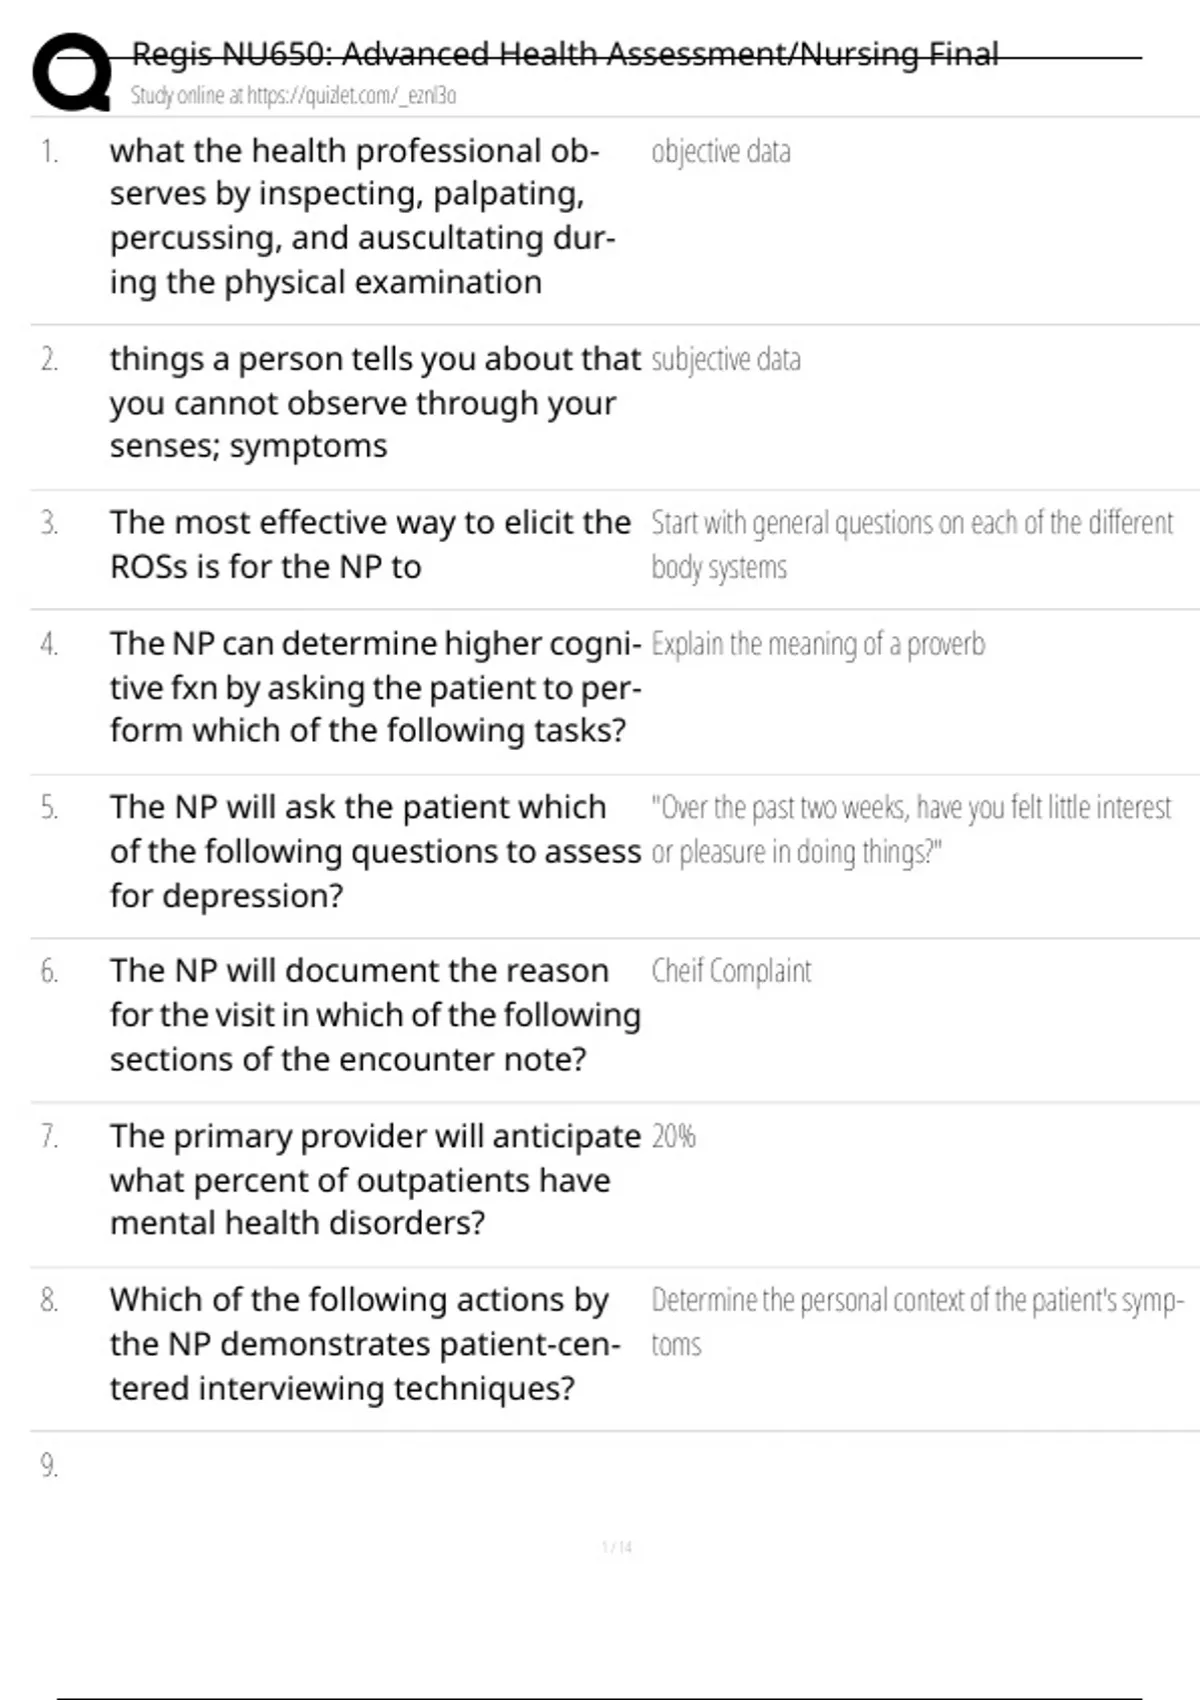Select answer "Start with general questions"
This screenshot has width=1200, height=1700.
(x=911, y=544)
